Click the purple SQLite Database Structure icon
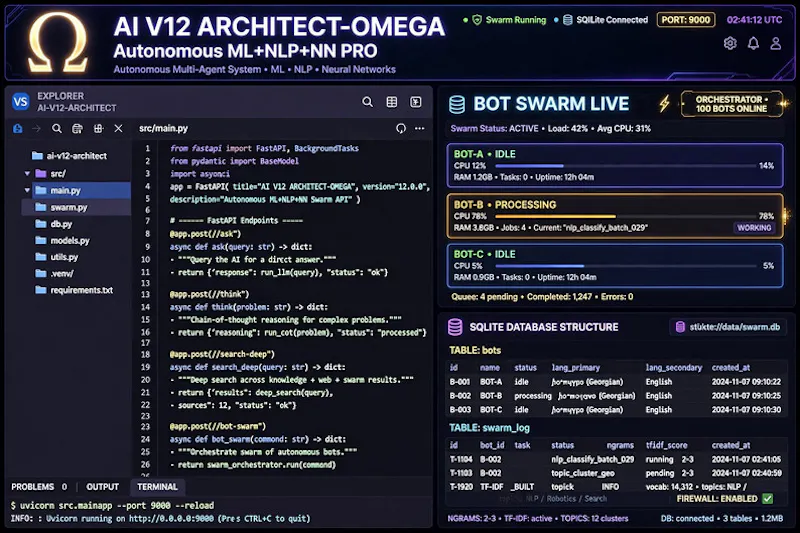This screenshot has width=800, height=533. (455, 327)
